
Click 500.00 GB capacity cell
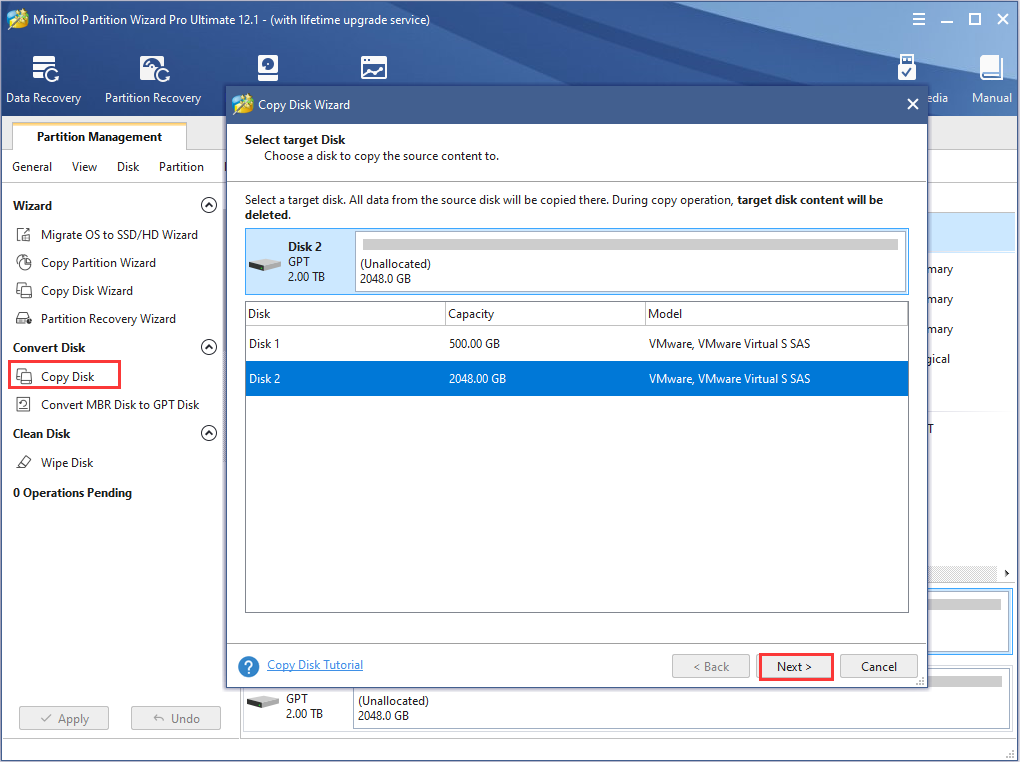[x=474, y=344]
